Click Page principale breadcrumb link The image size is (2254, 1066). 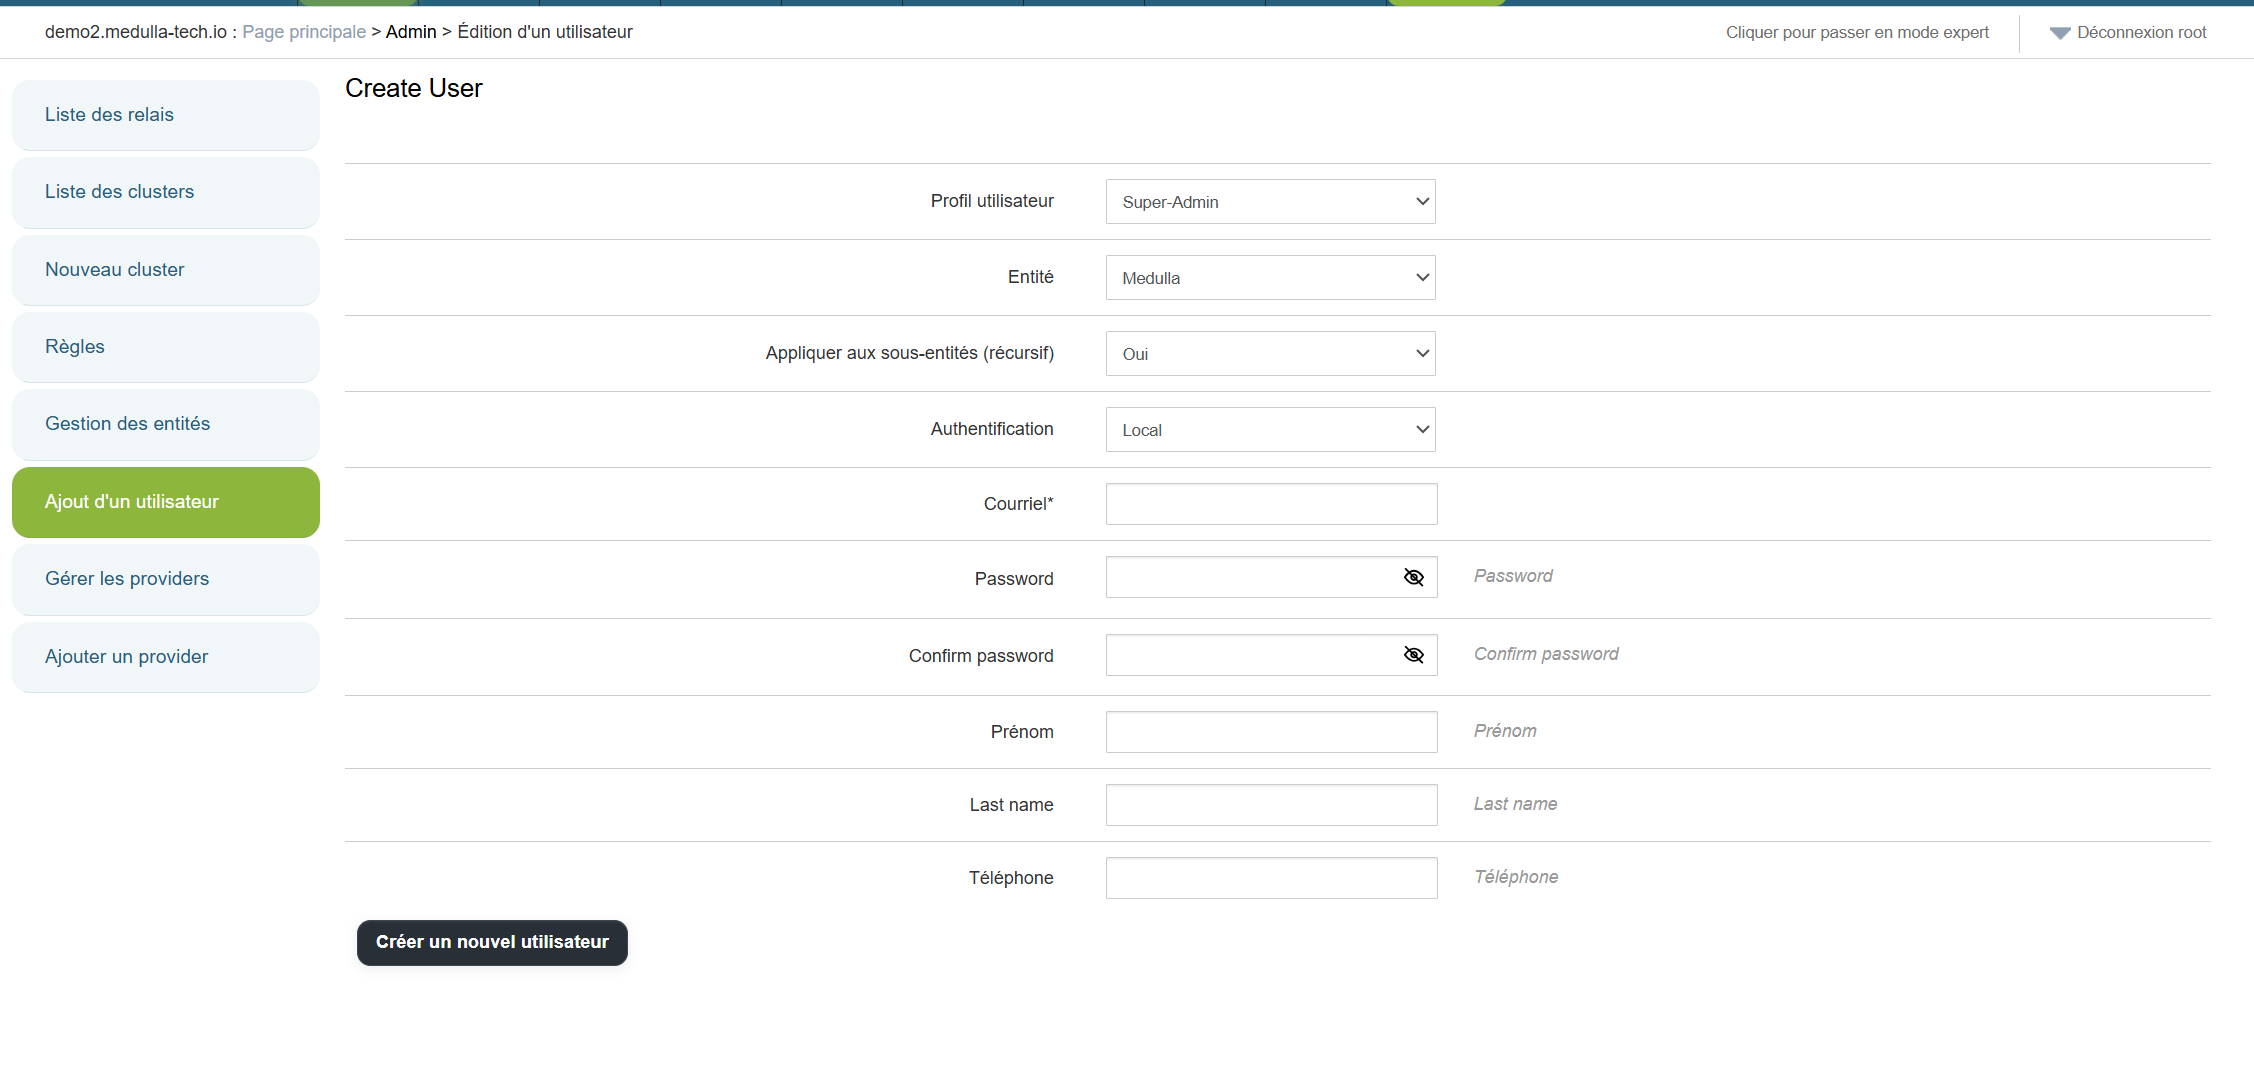304,32
